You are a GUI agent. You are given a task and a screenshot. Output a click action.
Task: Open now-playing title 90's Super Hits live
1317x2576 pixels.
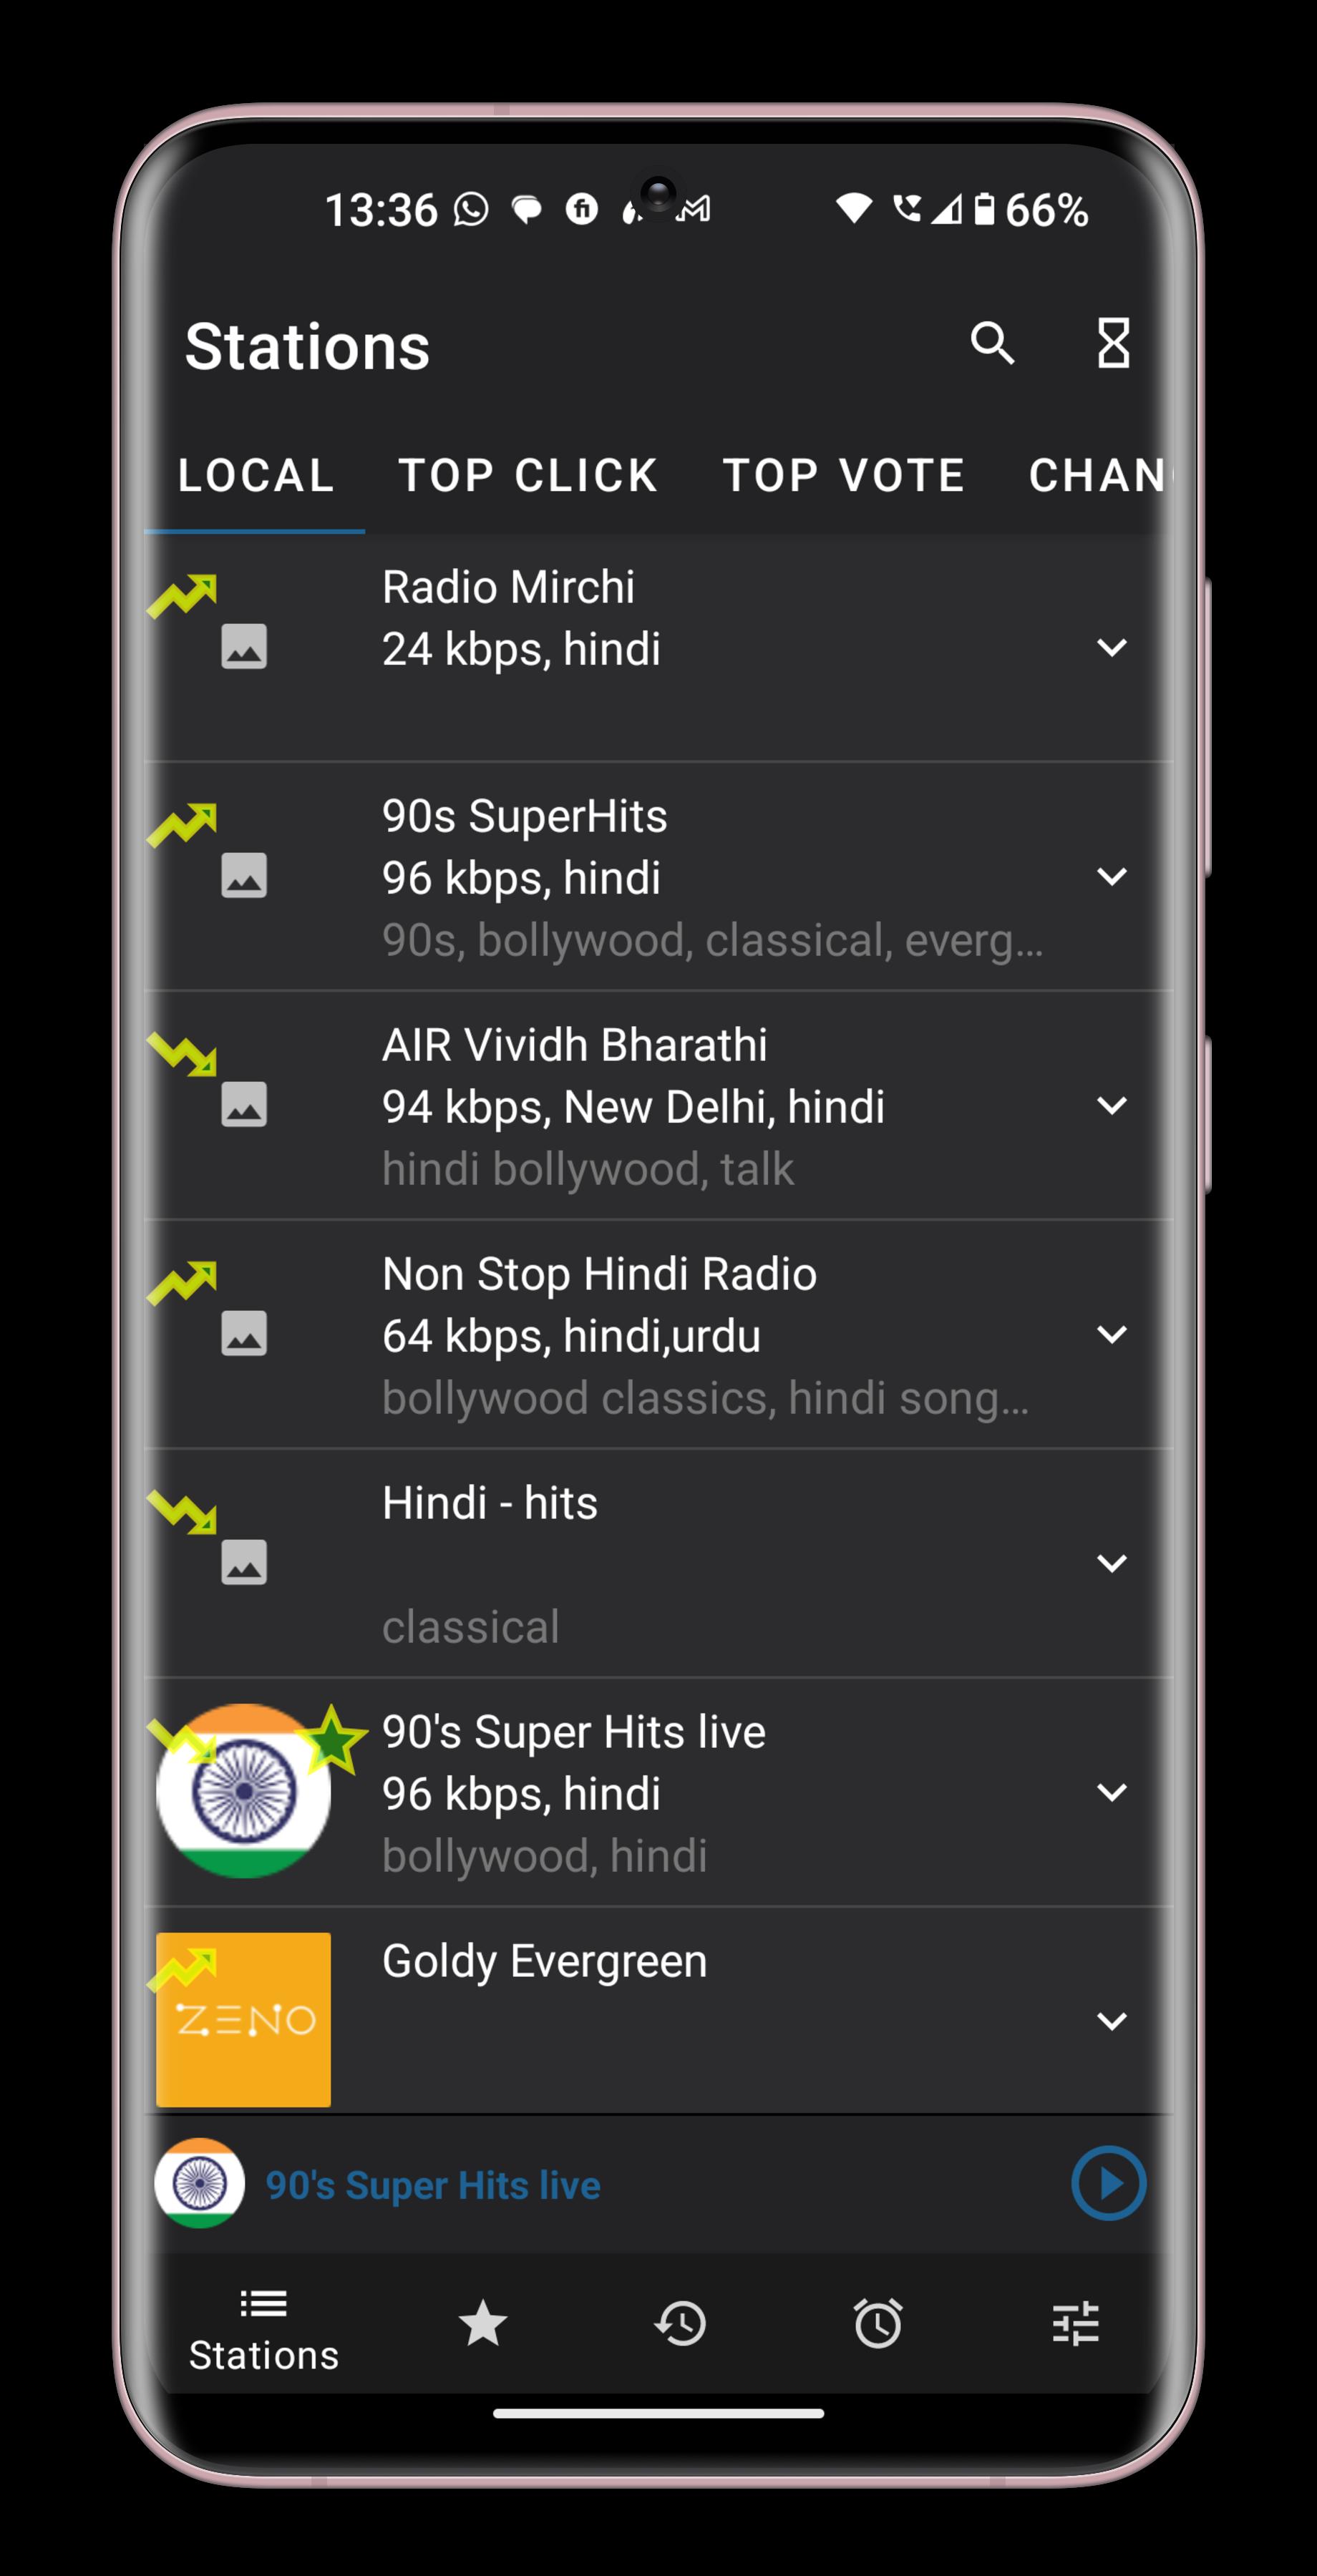pyautogui.click(x=433, y=2186)
